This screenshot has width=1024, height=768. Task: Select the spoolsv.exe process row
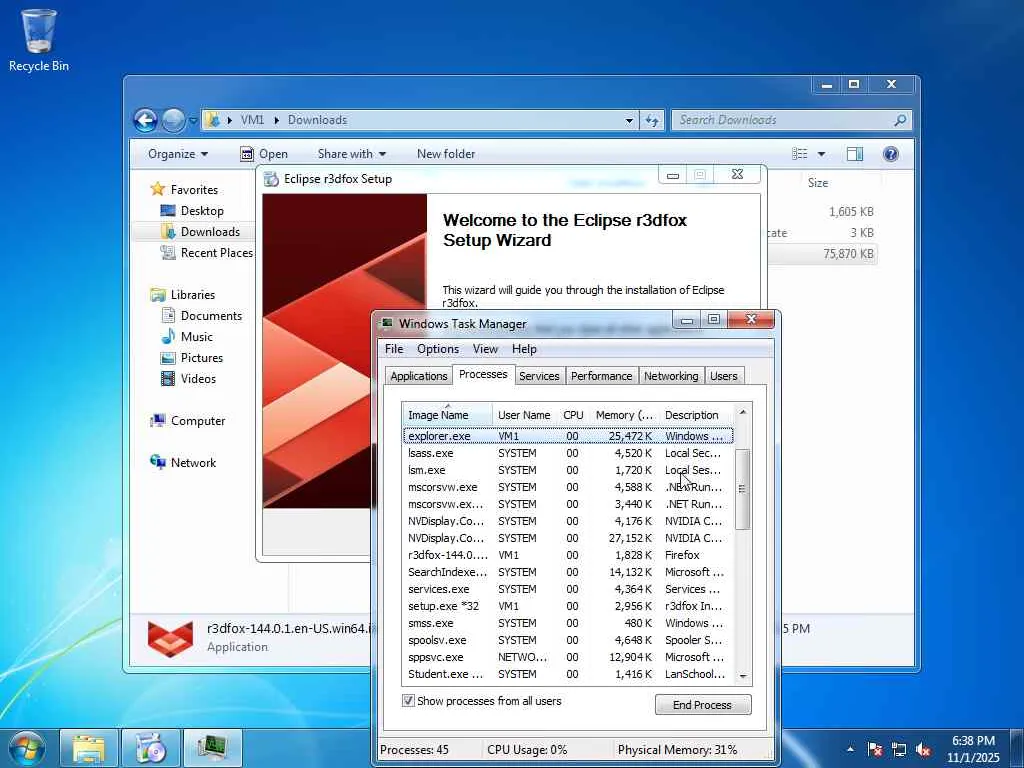coord(568,640)
